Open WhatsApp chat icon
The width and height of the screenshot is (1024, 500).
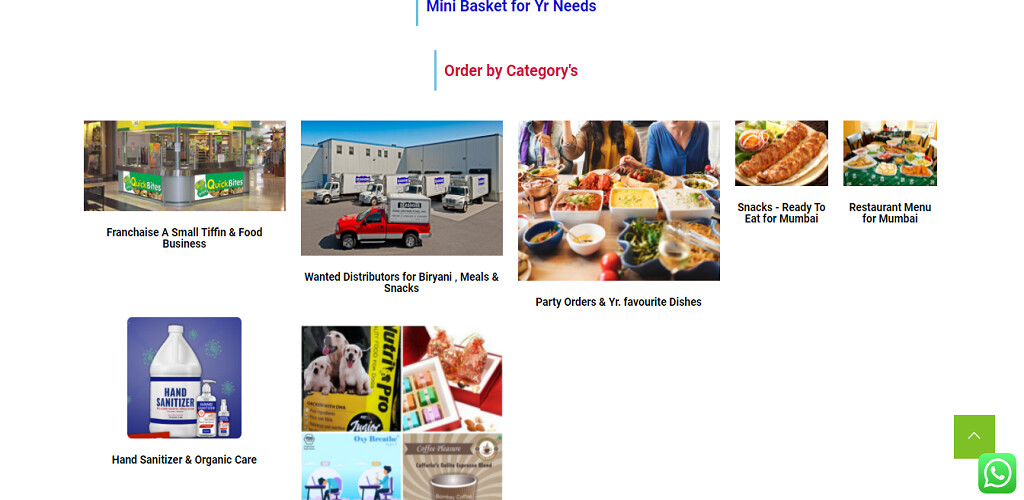(x=997, y=473)
